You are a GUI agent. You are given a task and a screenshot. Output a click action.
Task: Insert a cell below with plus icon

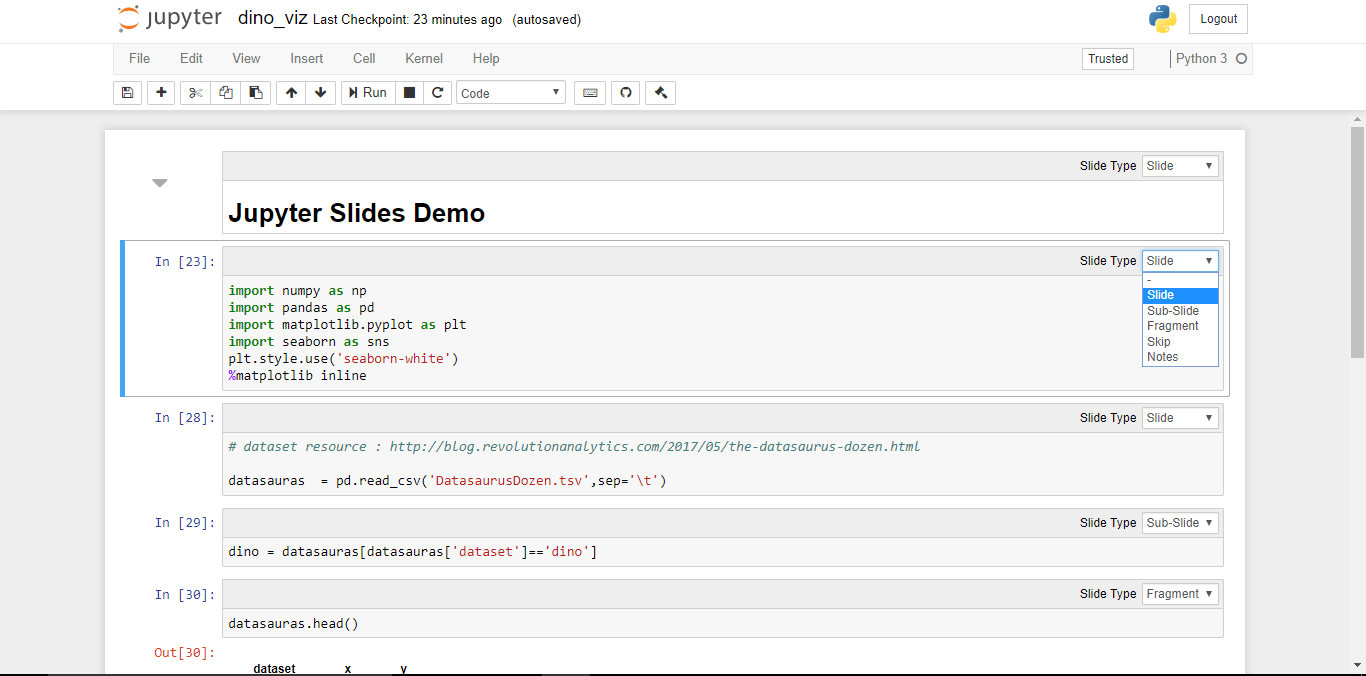point(161,93)
